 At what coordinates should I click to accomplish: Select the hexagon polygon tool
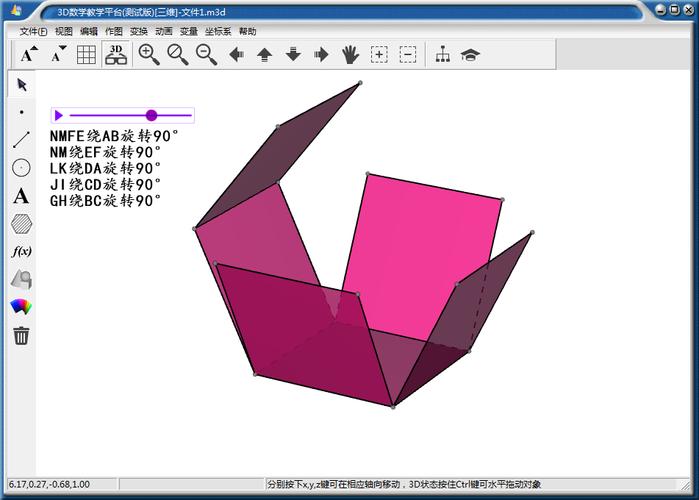click(x=22, y=224)
